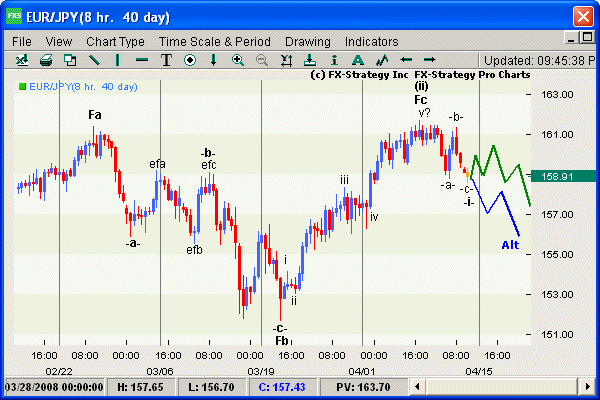
Task: Click the 'Updated: 09:45:38' timestamp
Action: 539,60
